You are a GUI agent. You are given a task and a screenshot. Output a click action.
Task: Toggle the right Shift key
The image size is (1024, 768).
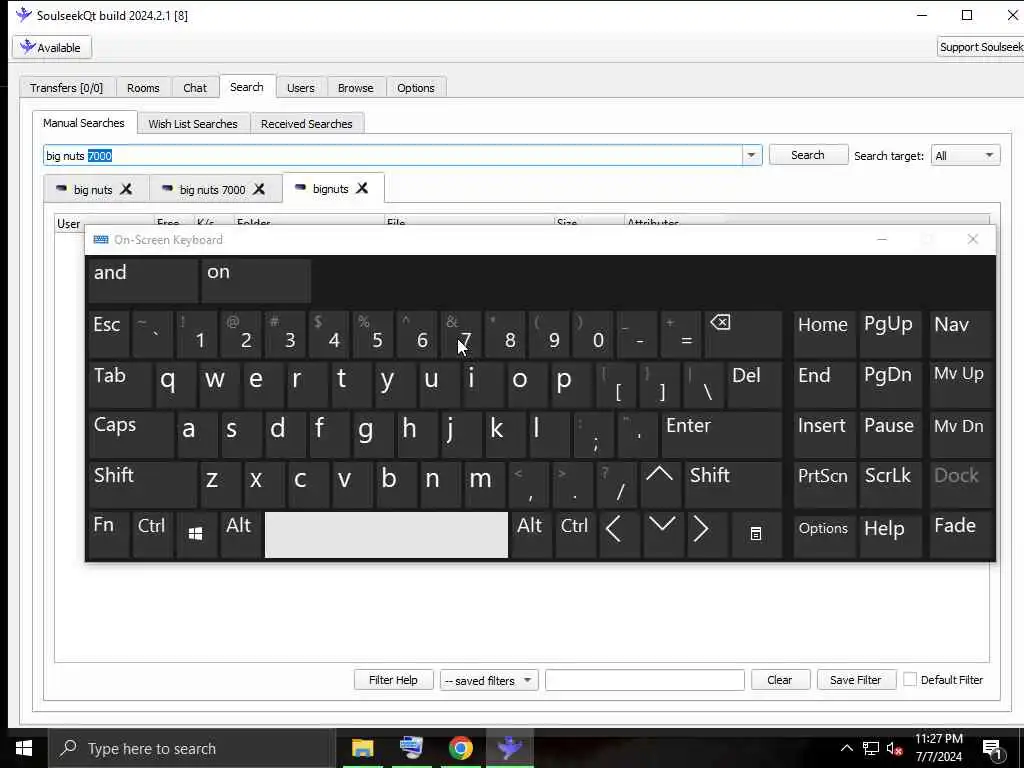tap(734, 485)
